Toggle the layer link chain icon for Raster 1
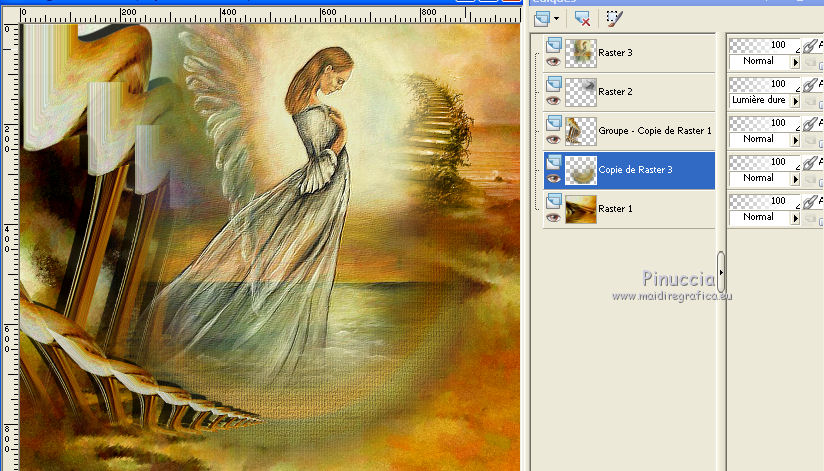This screenshot has width=824, height=471. [x=811, y=201]
